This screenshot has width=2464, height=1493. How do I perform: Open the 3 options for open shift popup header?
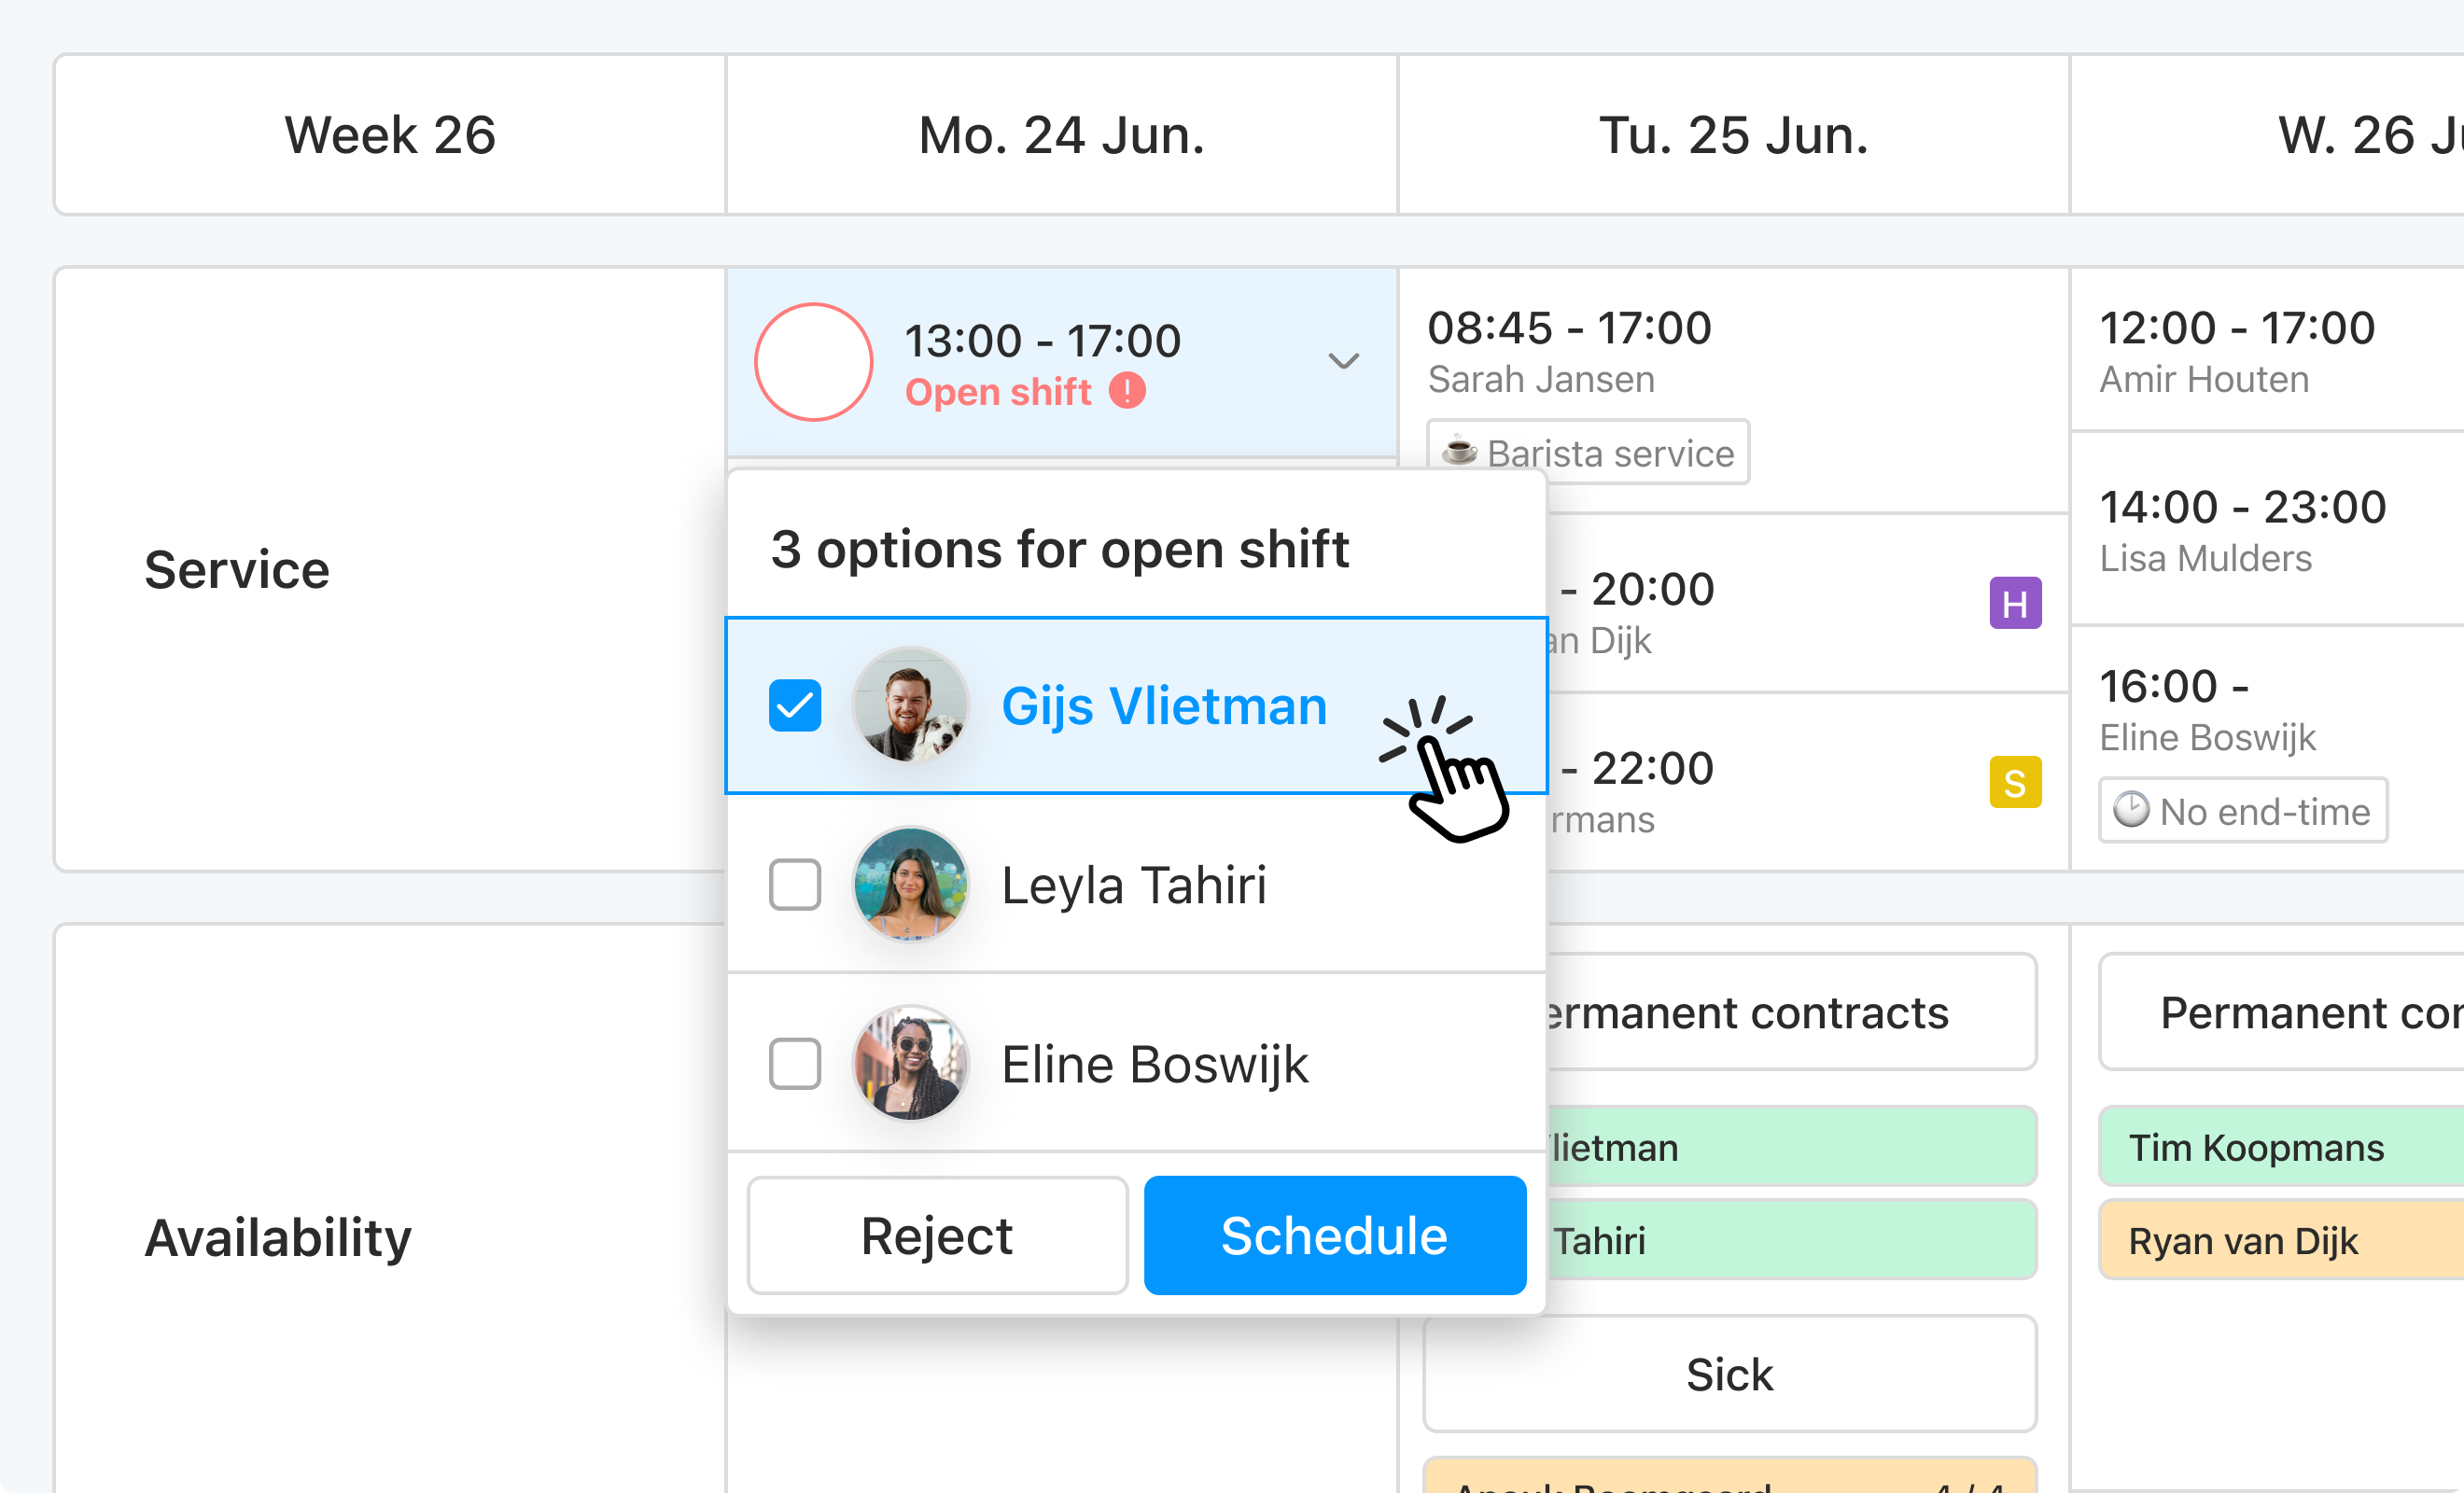tap(1060, 548)
